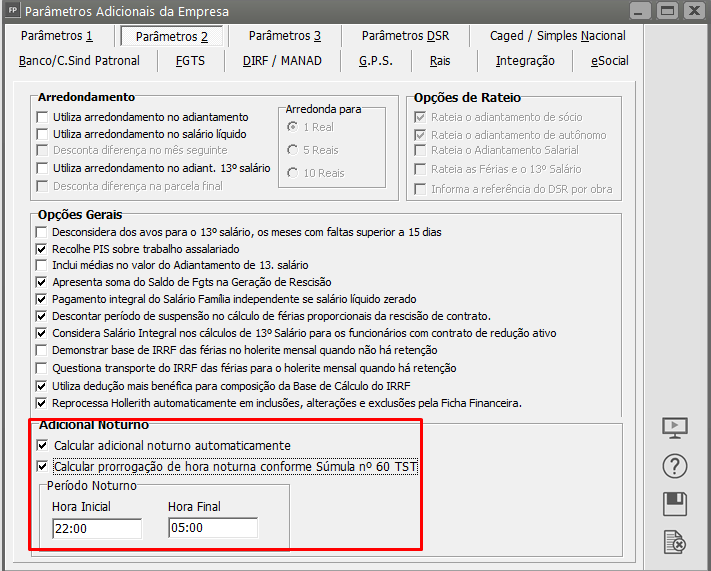
Task: Select the '5 Reais' rounding radio button
Action: (x=292, y=150)
